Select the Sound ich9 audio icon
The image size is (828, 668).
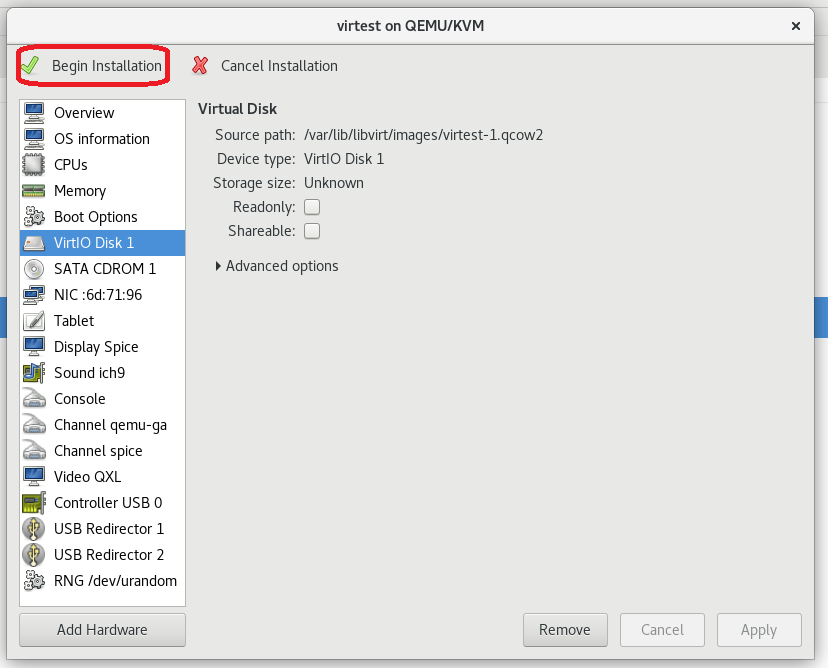pos(34,372)
